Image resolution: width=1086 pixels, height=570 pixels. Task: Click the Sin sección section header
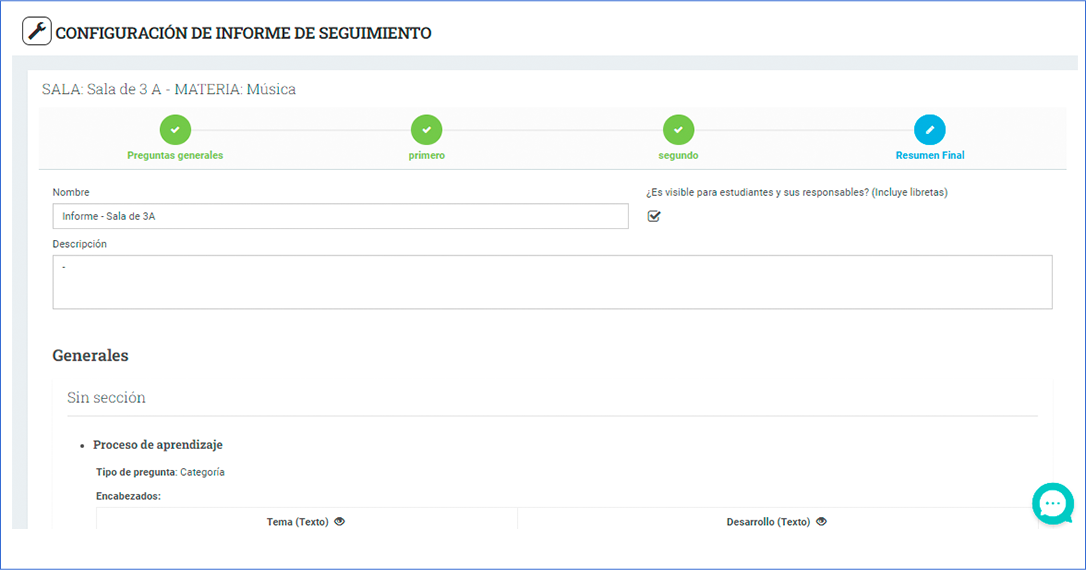[x=106, y=398]
